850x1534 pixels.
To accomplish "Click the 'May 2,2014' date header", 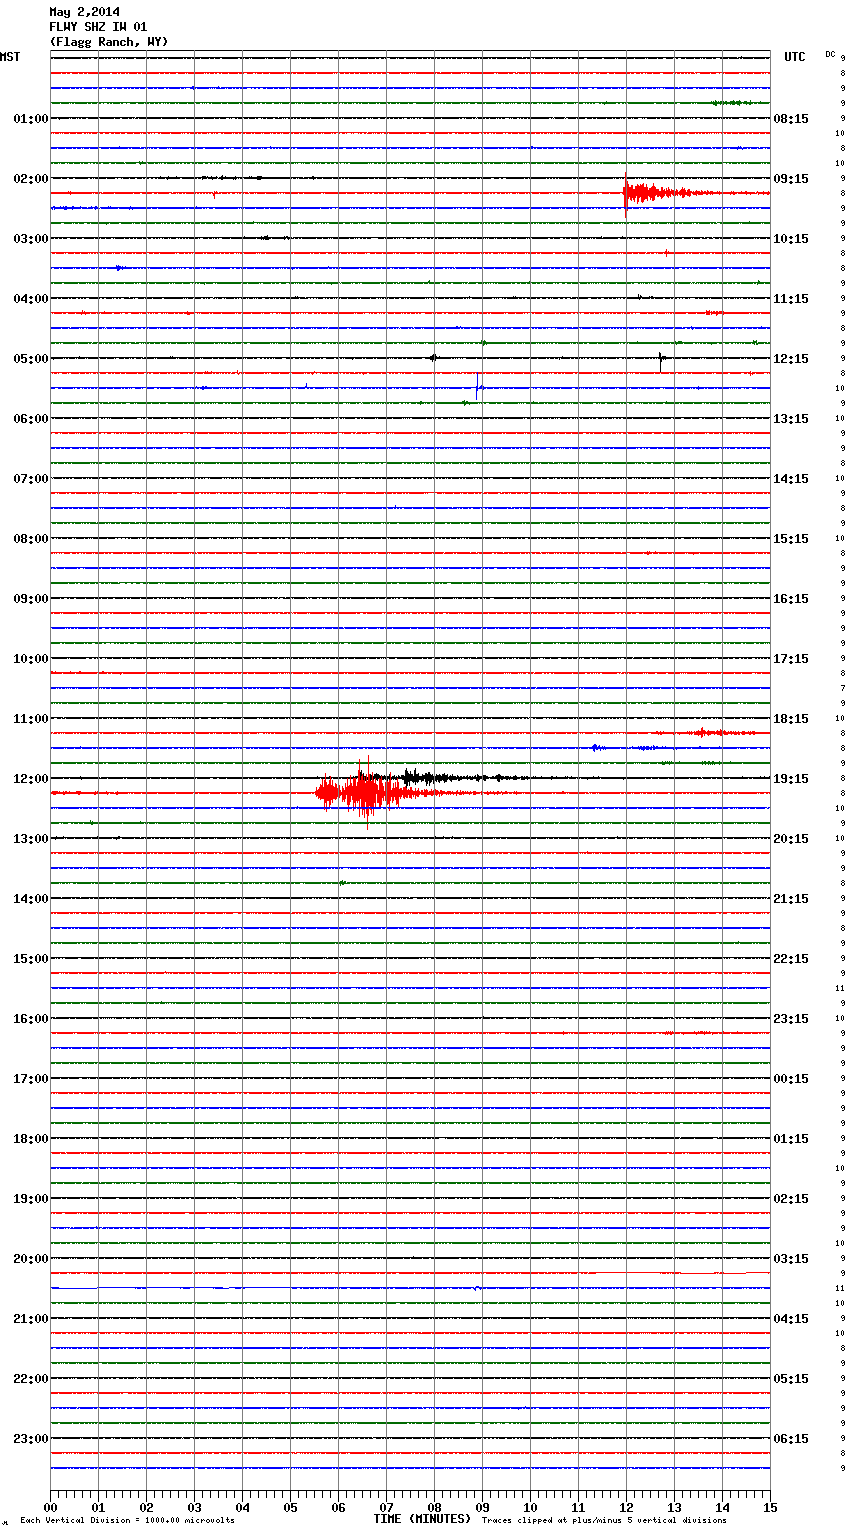I will 84,12.
